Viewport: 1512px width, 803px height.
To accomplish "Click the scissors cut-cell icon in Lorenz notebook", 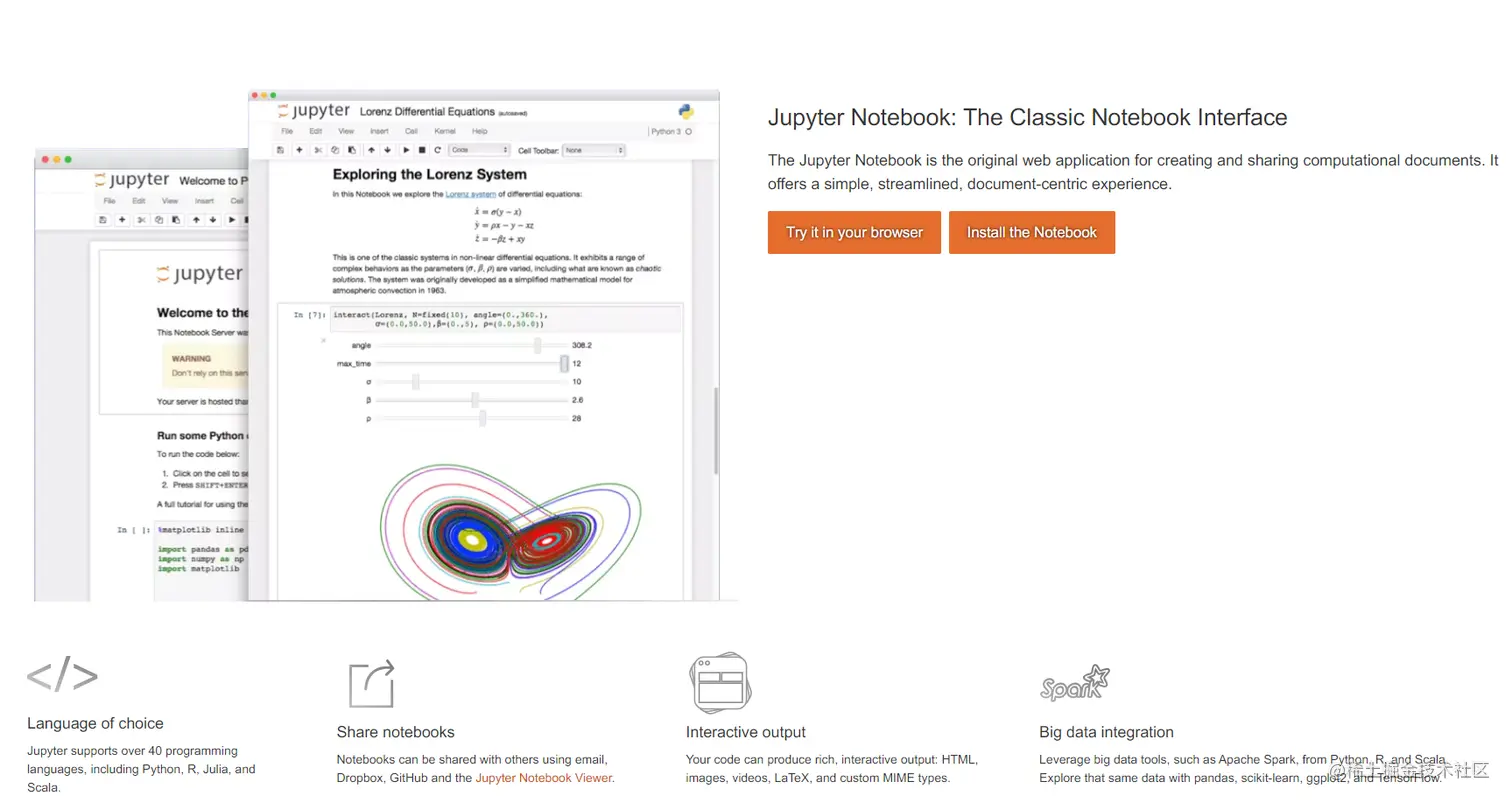I will point(318,150).
